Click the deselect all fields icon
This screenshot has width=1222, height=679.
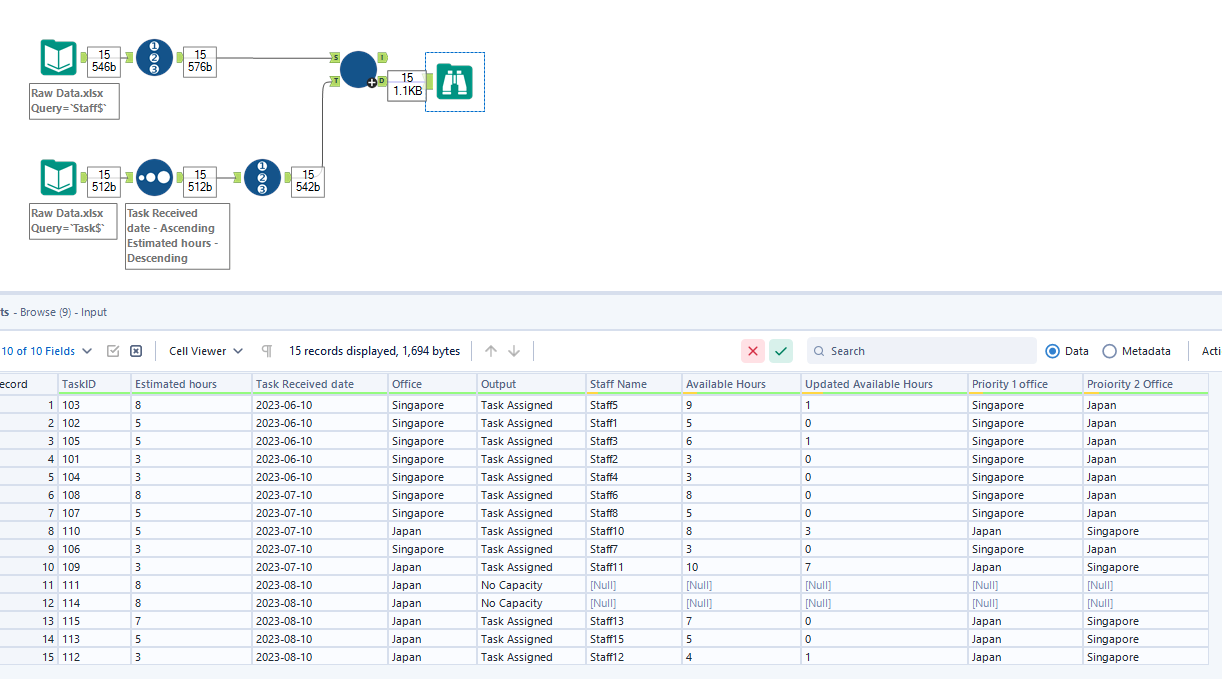tap(135, 351)
